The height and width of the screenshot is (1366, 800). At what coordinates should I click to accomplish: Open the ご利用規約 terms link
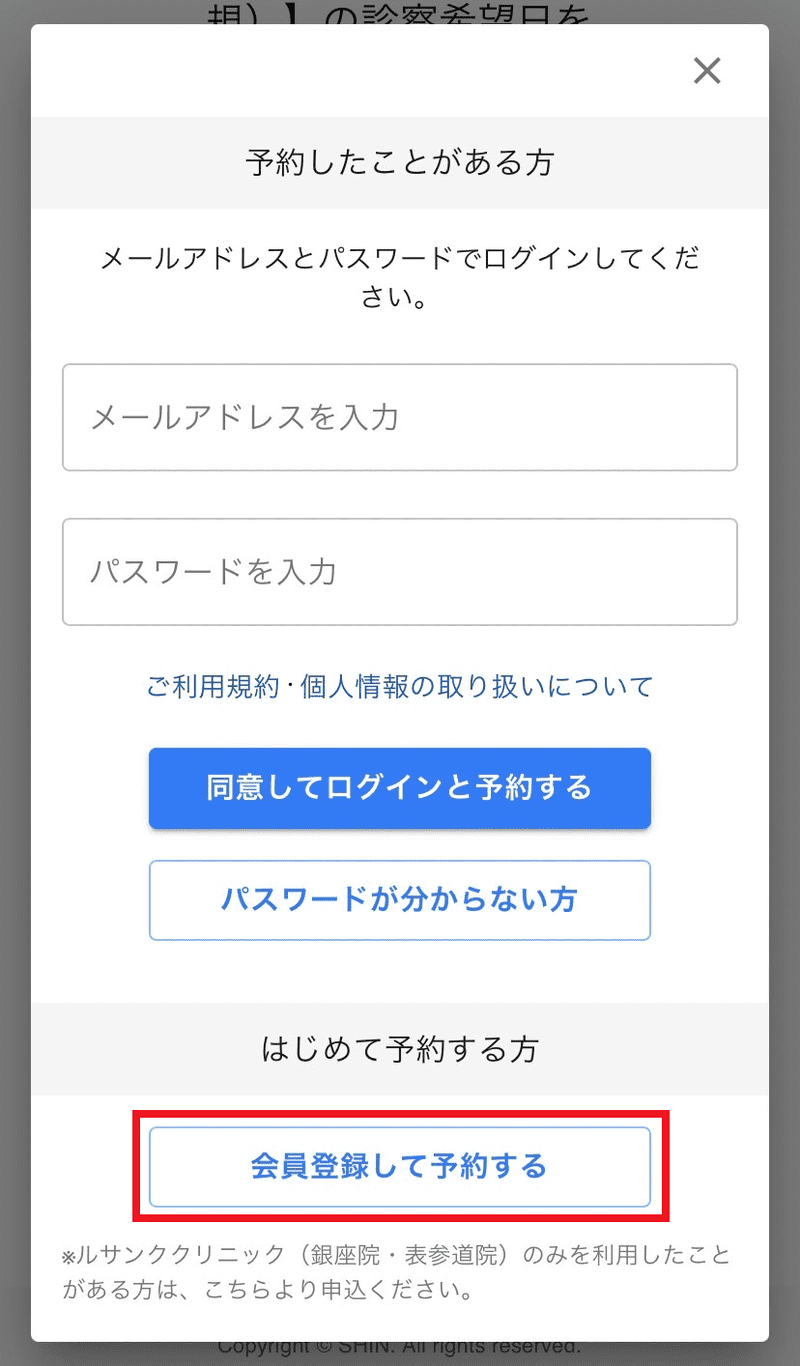213,687
